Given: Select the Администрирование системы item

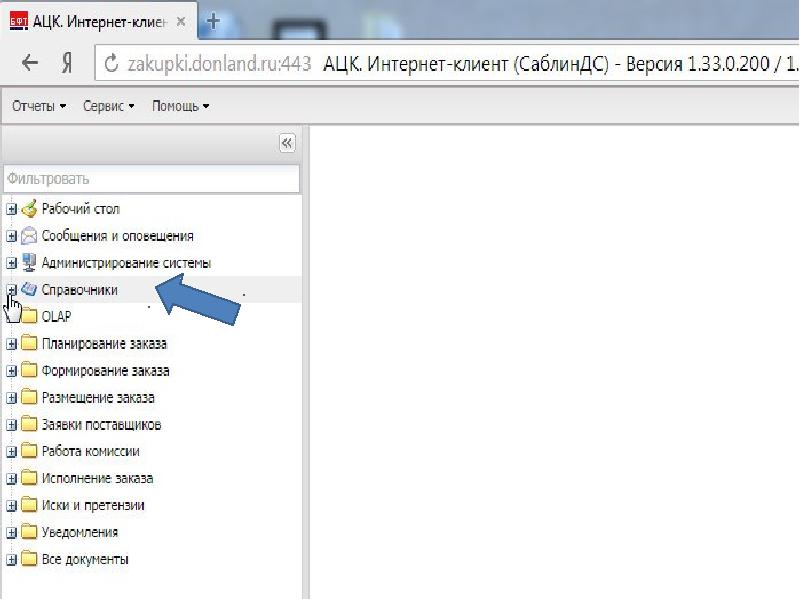Looking at the screenshot, I should [126, 263].
